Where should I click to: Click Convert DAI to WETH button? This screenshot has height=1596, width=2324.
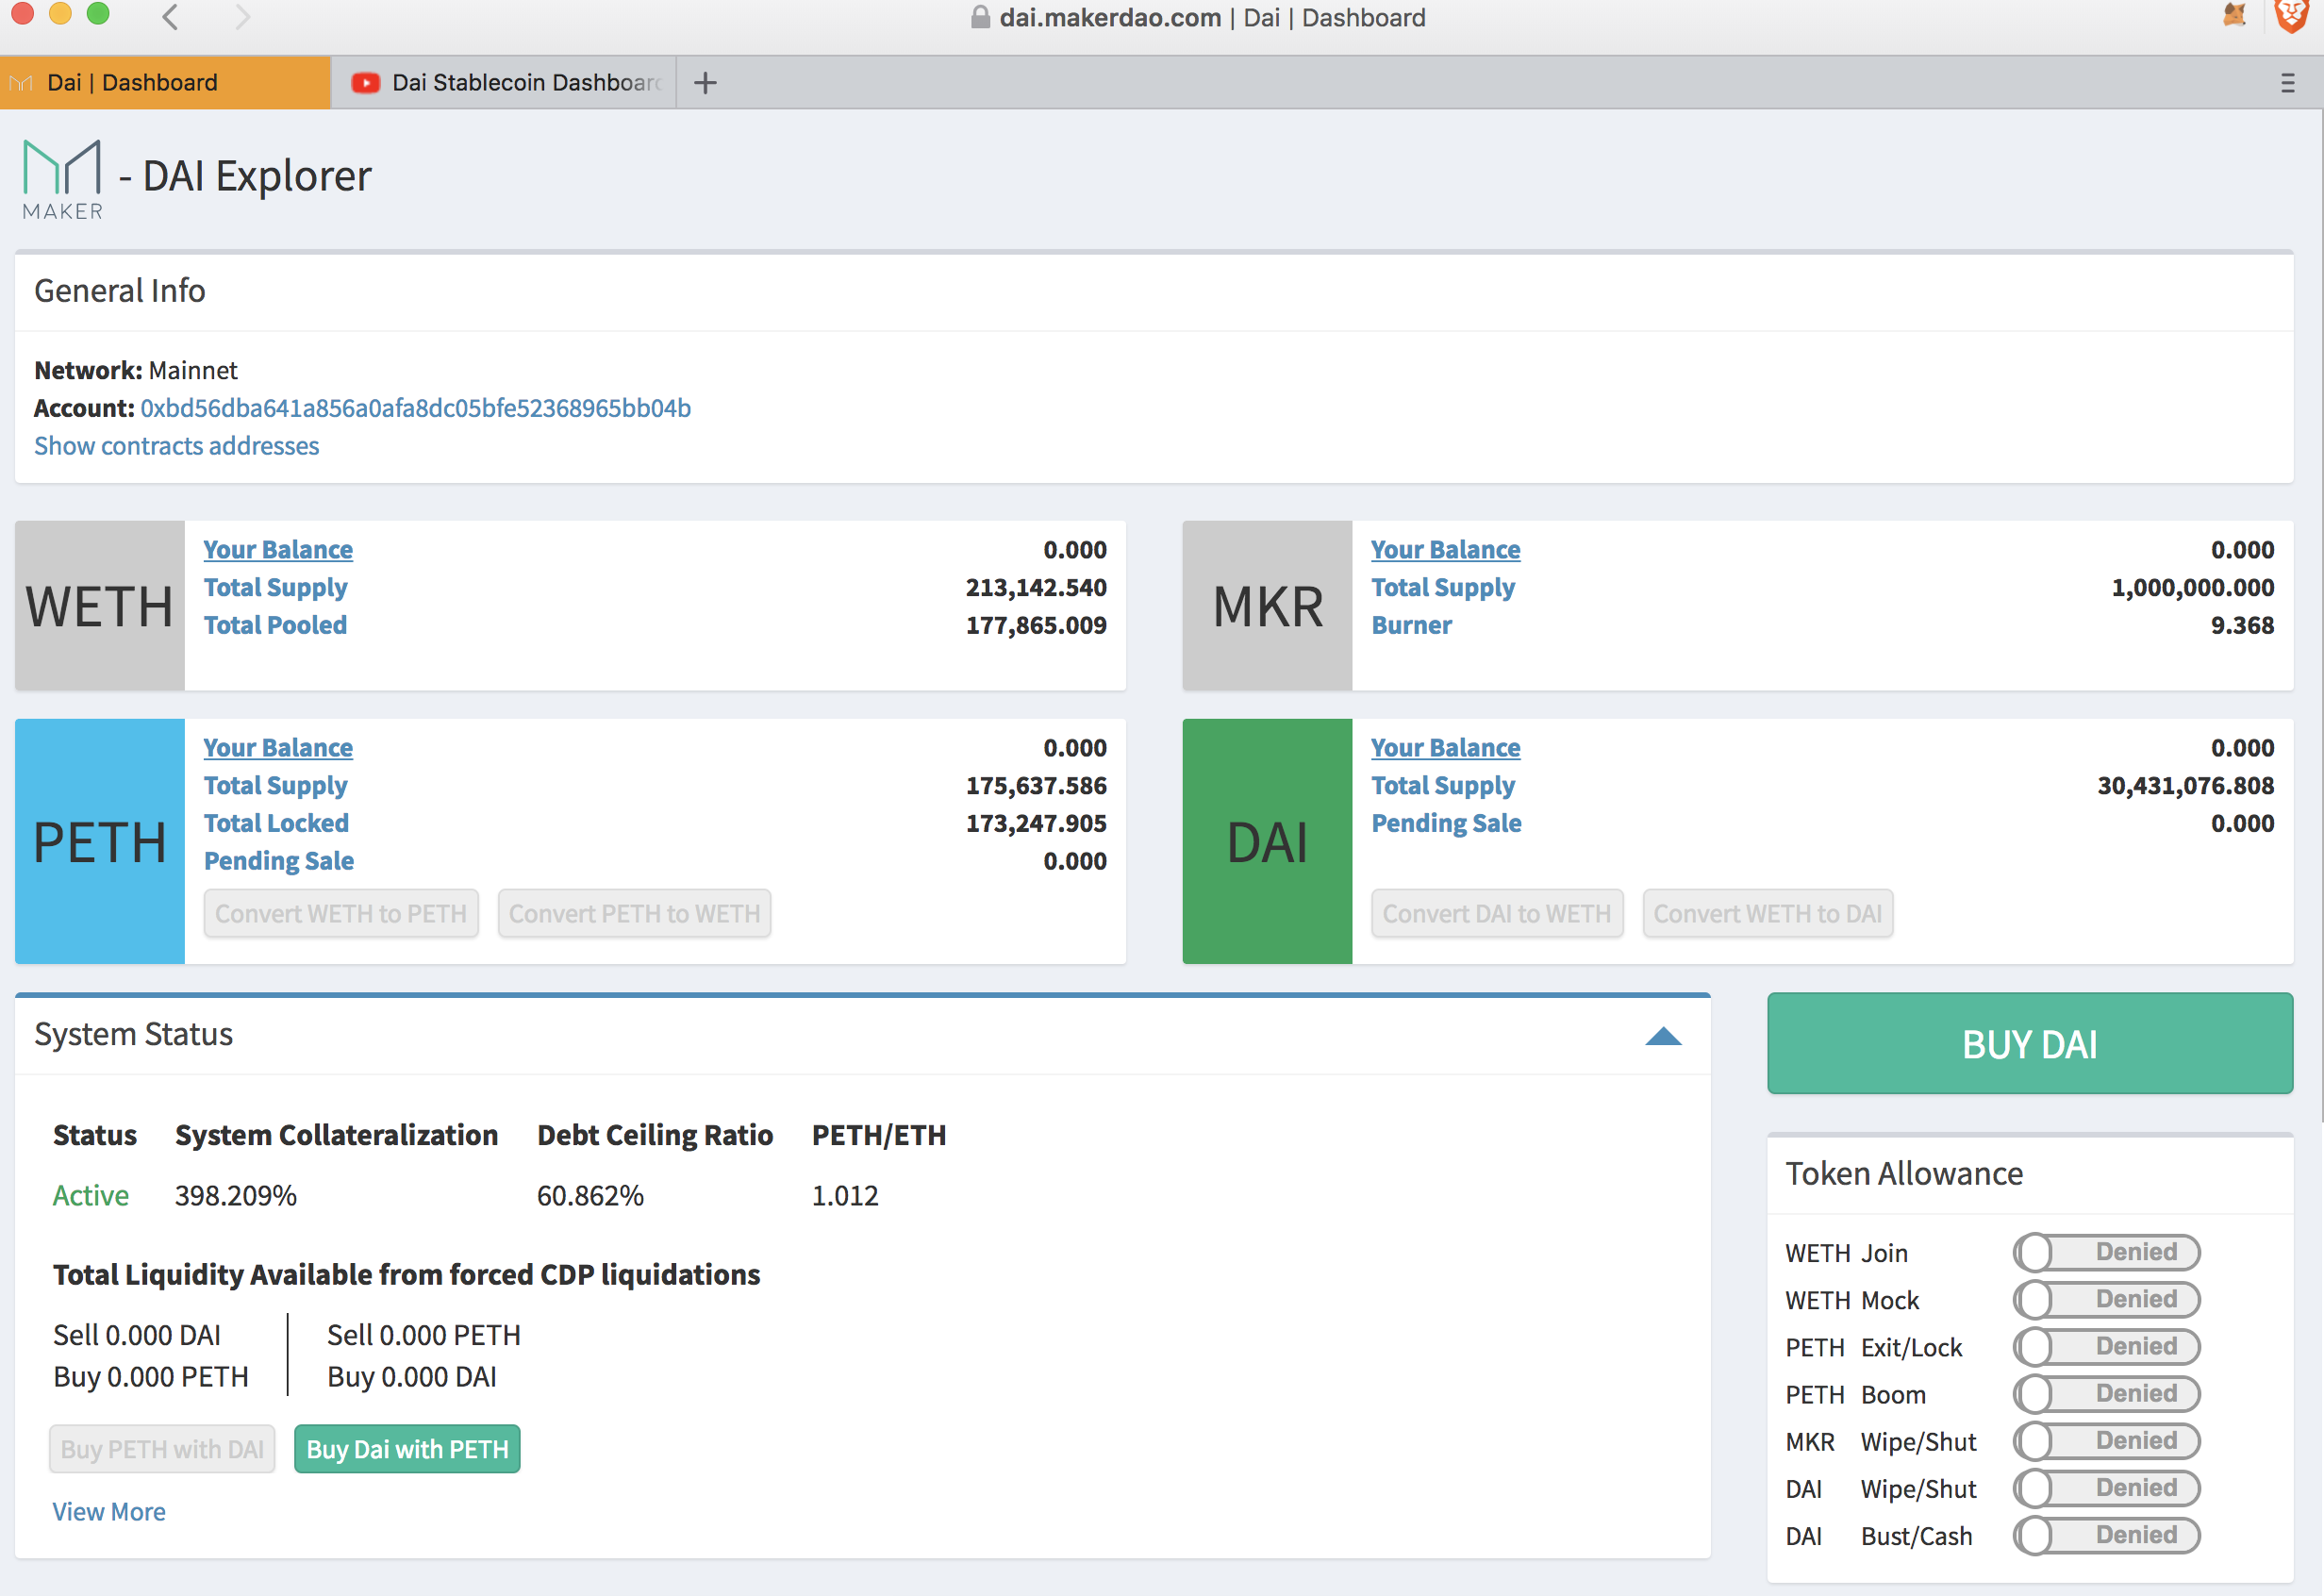(x=1497, y=913)
